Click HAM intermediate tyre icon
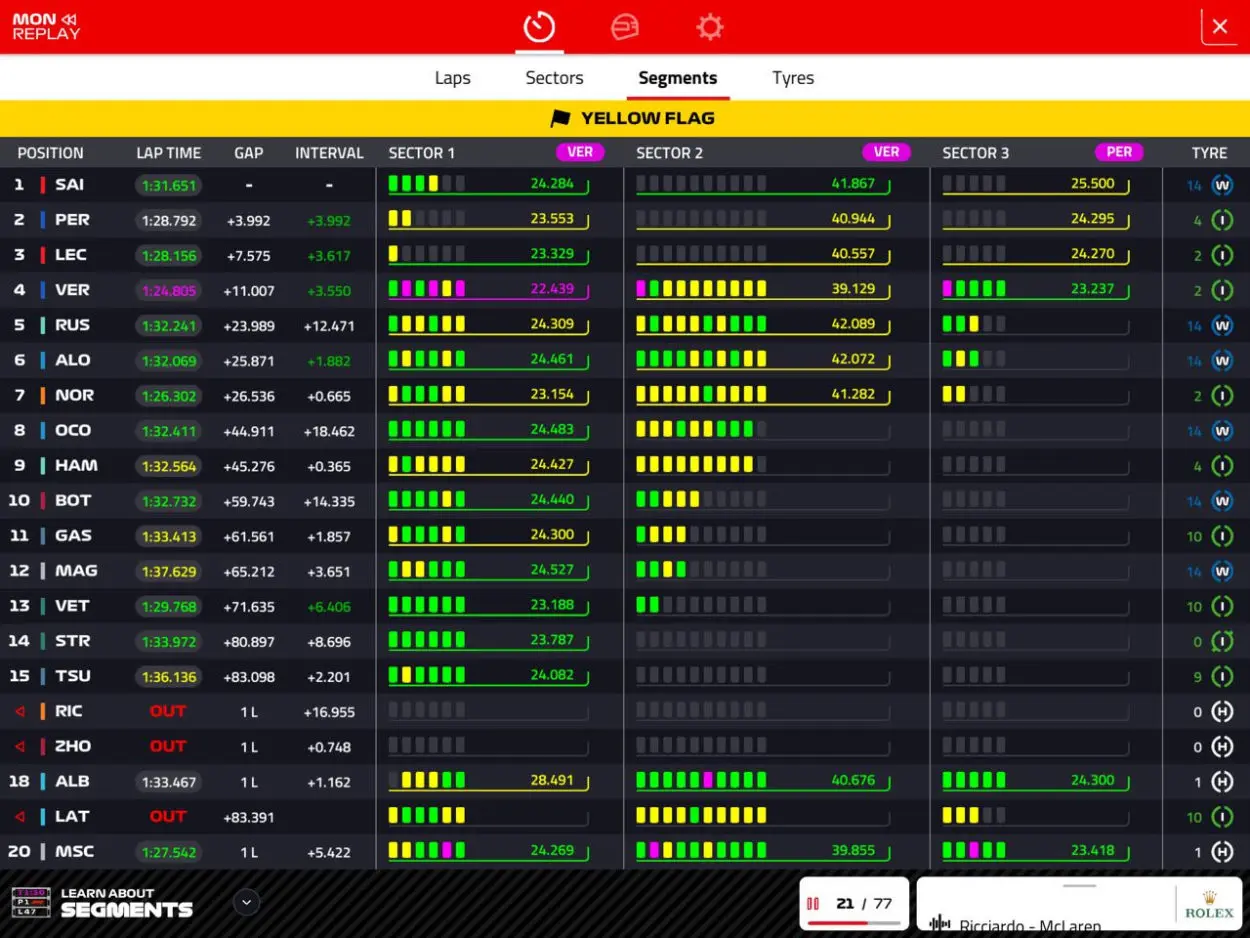Screen dimensions: 1250x938 pos(1222,466)
